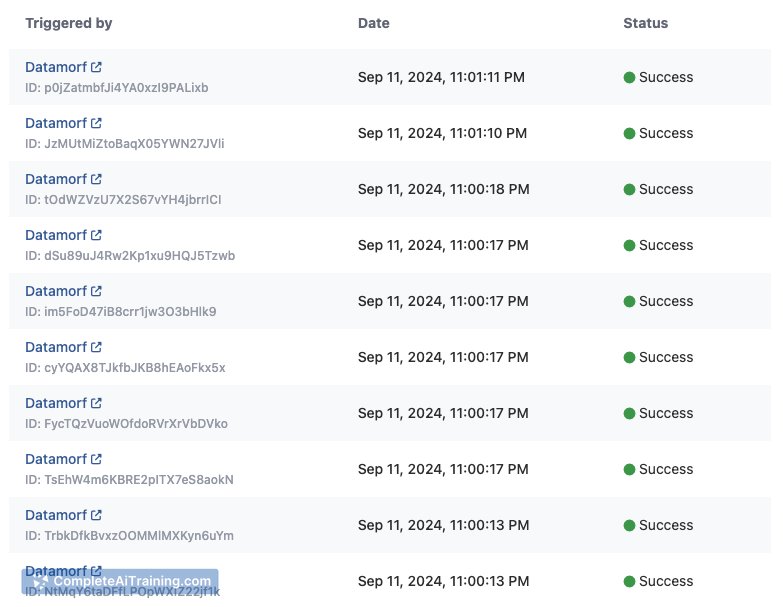Open external link icon for ID FycTQzVuoWOfdoRVrXrVbDVko

click(96, 402)
